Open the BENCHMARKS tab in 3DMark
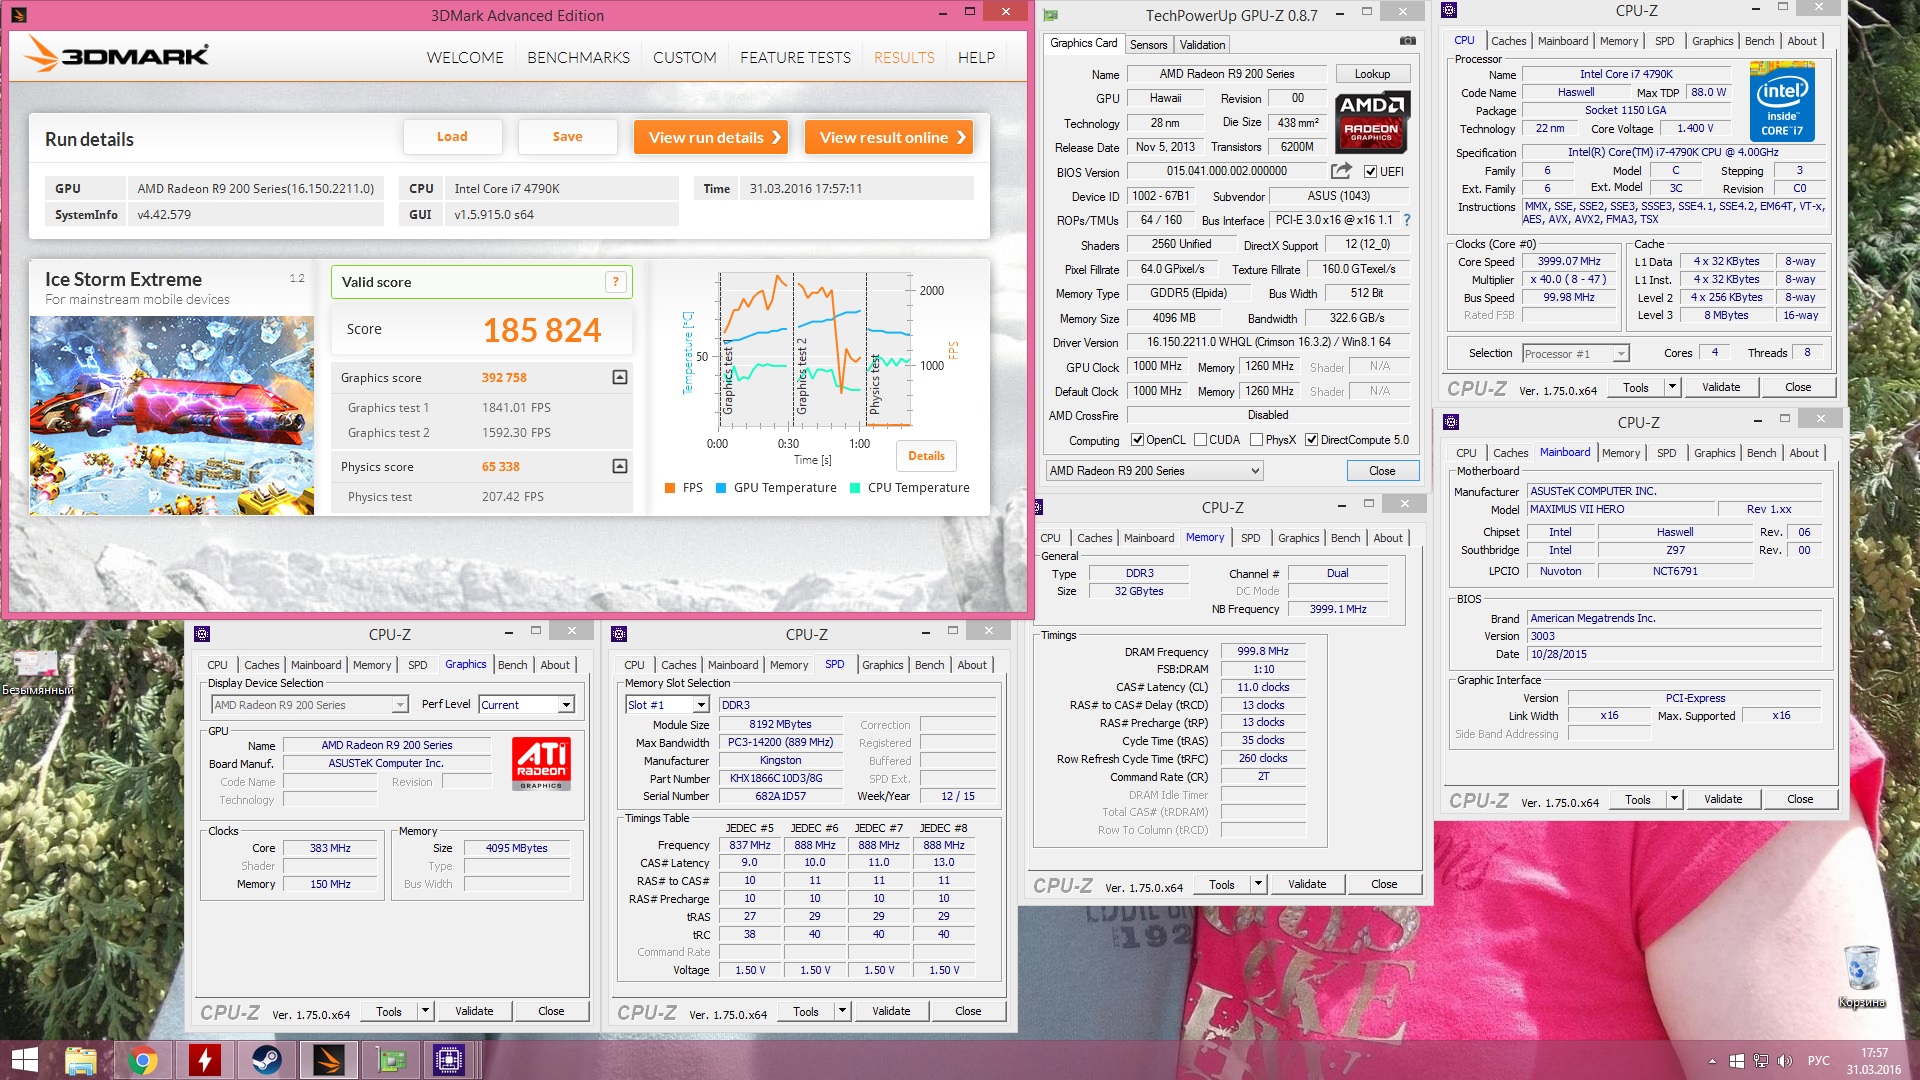The image size is (1920, 1080). coord(578,58)
